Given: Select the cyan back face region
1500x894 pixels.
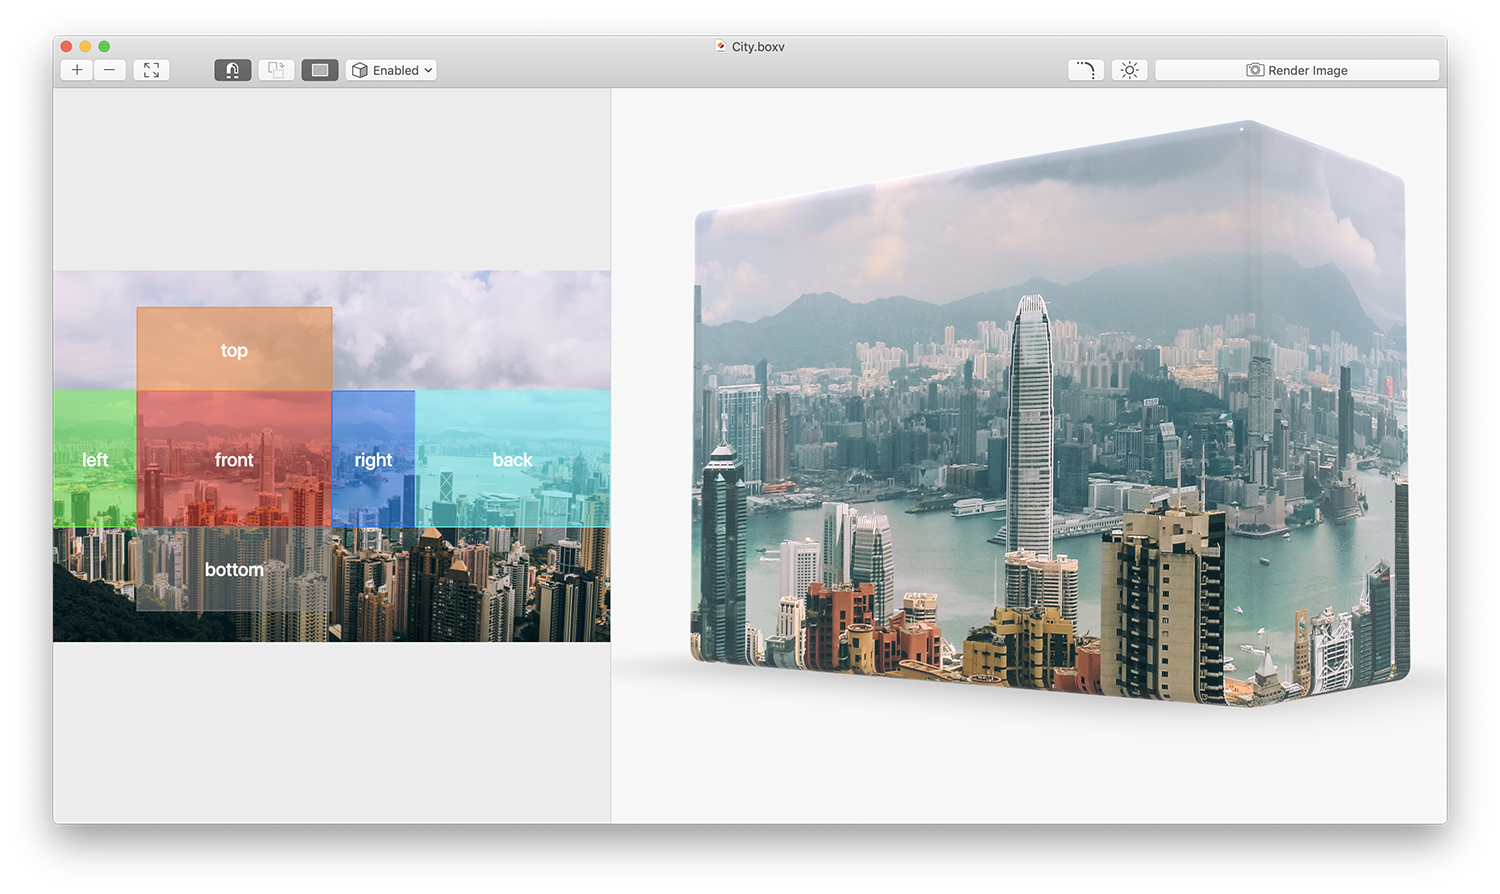Looking at the screenshot, I should click(x=512, y=459).
